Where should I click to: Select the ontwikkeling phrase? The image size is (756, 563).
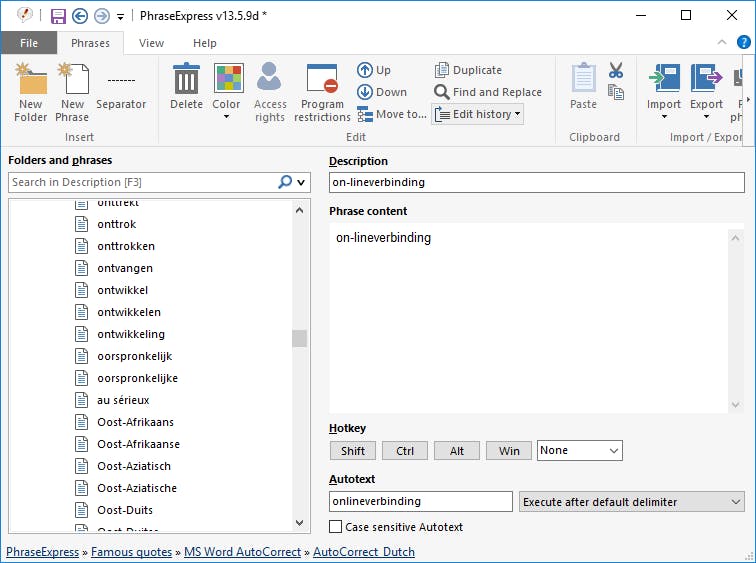pos(131,334)
